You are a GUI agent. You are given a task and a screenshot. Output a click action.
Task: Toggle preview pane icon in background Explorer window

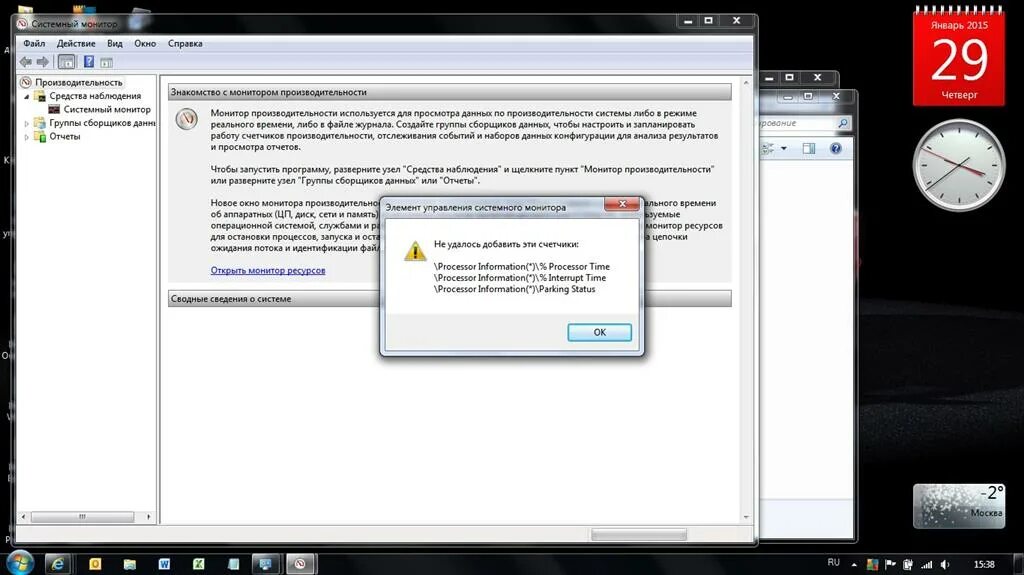point(808,149)
